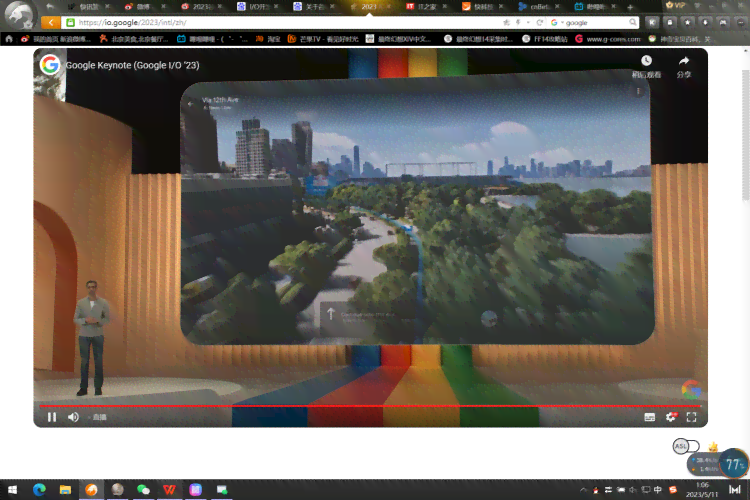Open the VIP crown menu
Screen dimensions: 750x500
point(675,6)
